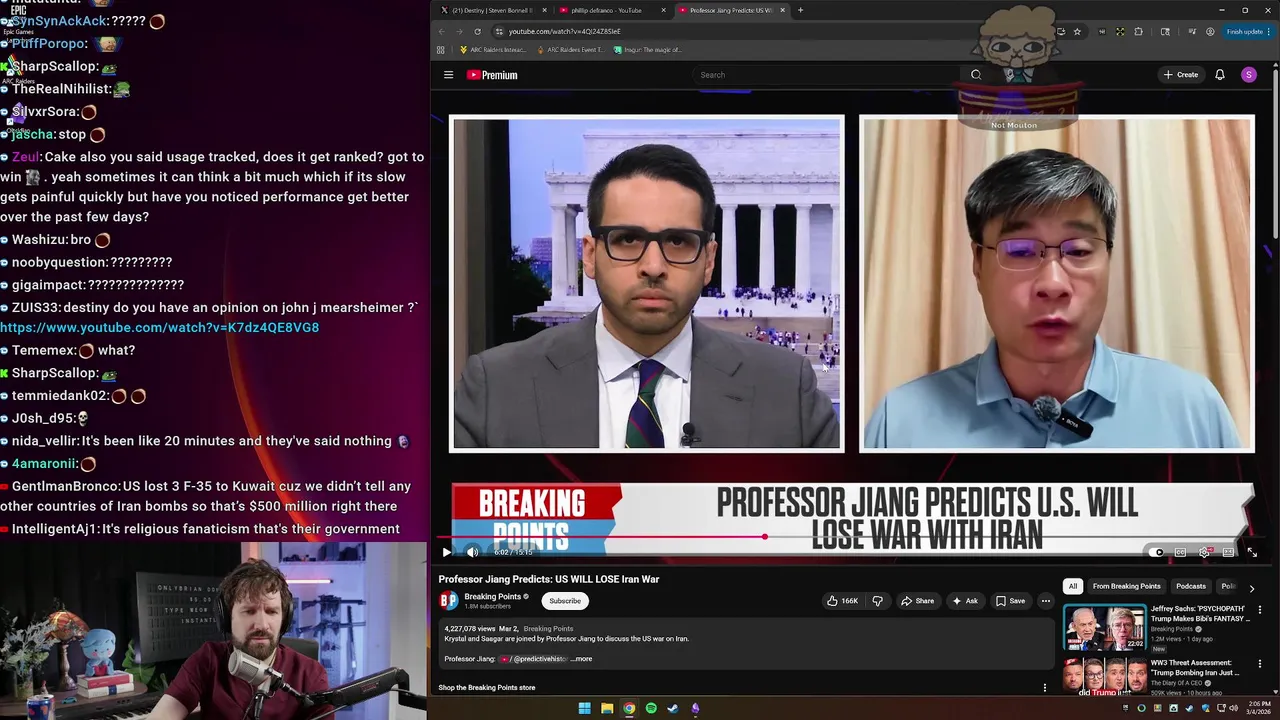
Task: Click the Shop the Breaking Points store text
Action: [486, 688]
